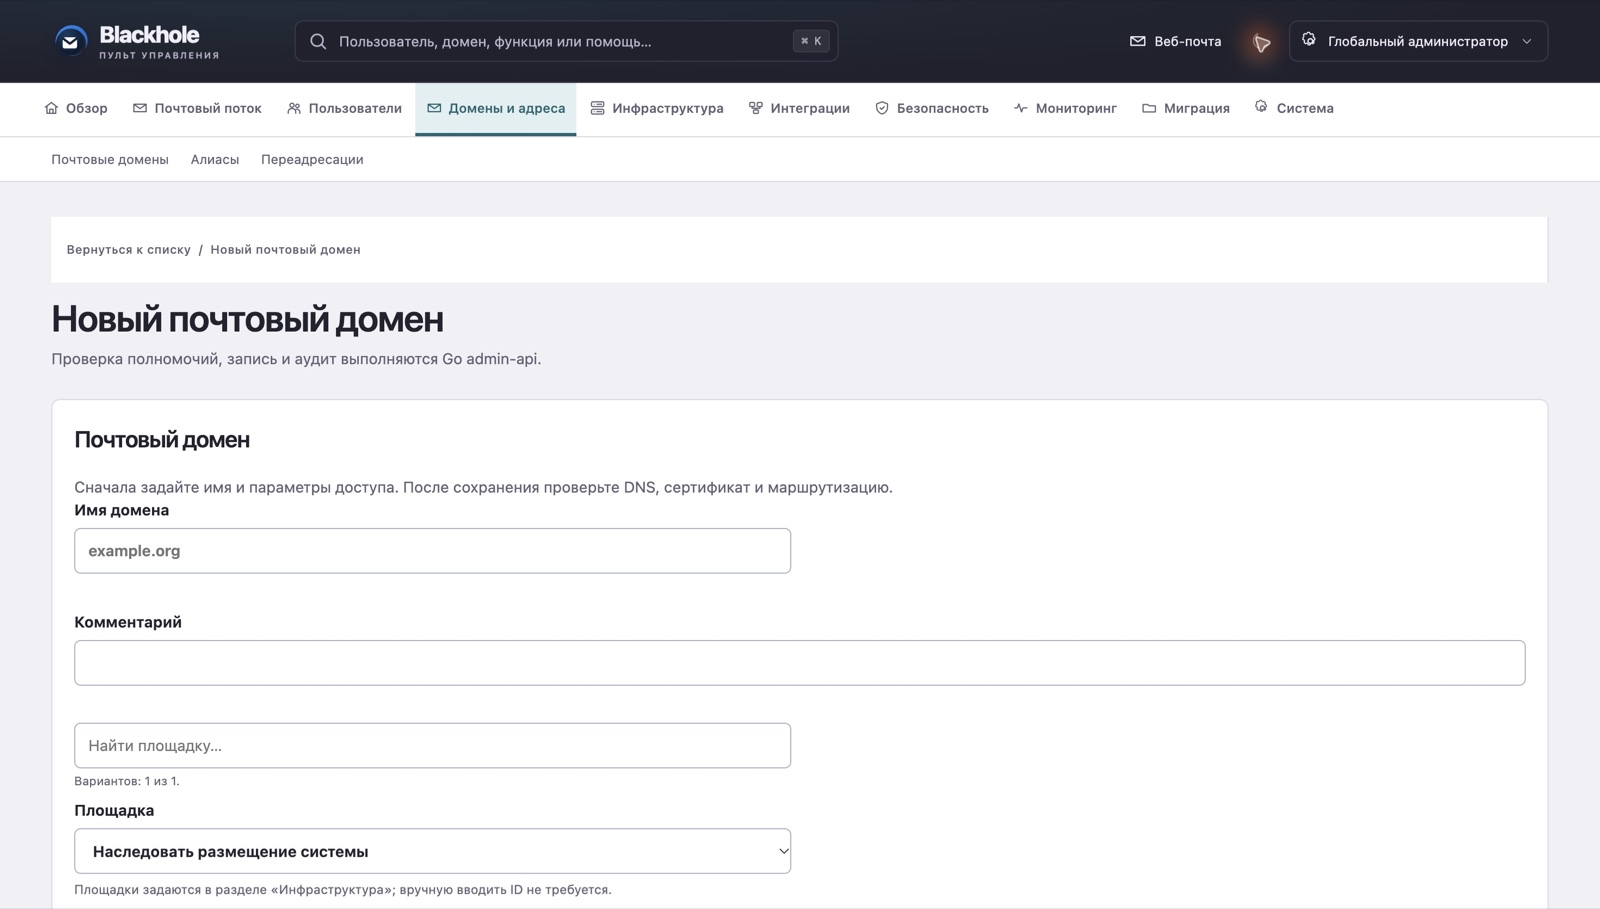Click the Новый почтовый домен breadcrumb text
This screenshot has width=1600, height=909.
(x=285, y=250)
